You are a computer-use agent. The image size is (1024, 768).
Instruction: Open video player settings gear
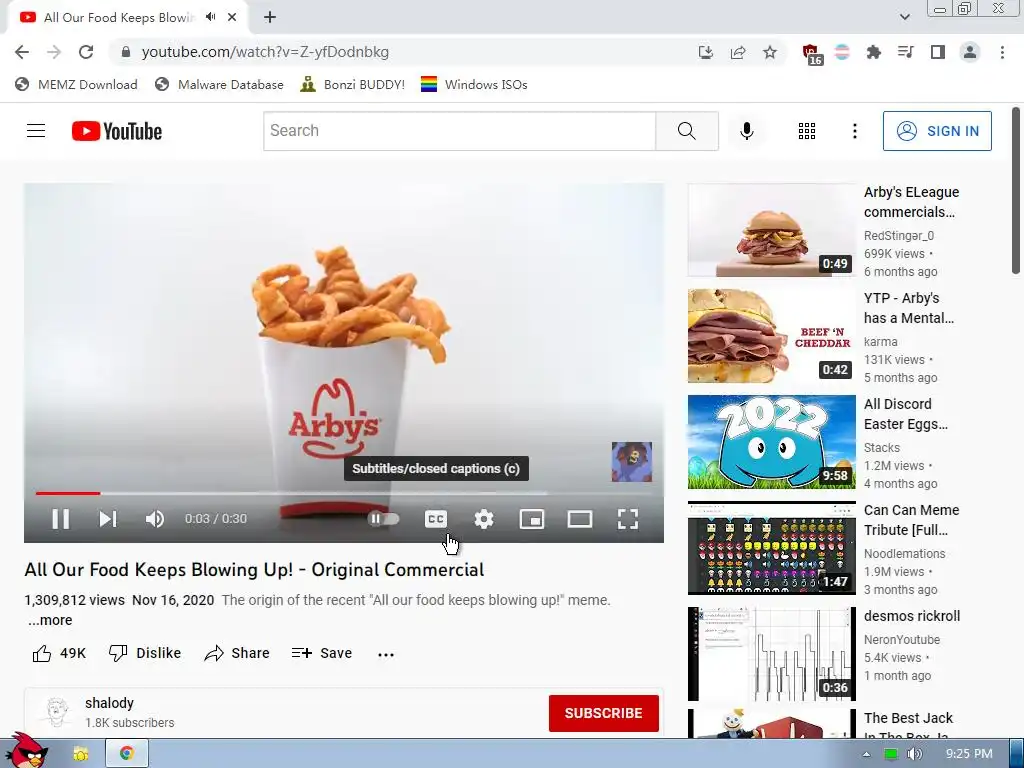point(484,519)
